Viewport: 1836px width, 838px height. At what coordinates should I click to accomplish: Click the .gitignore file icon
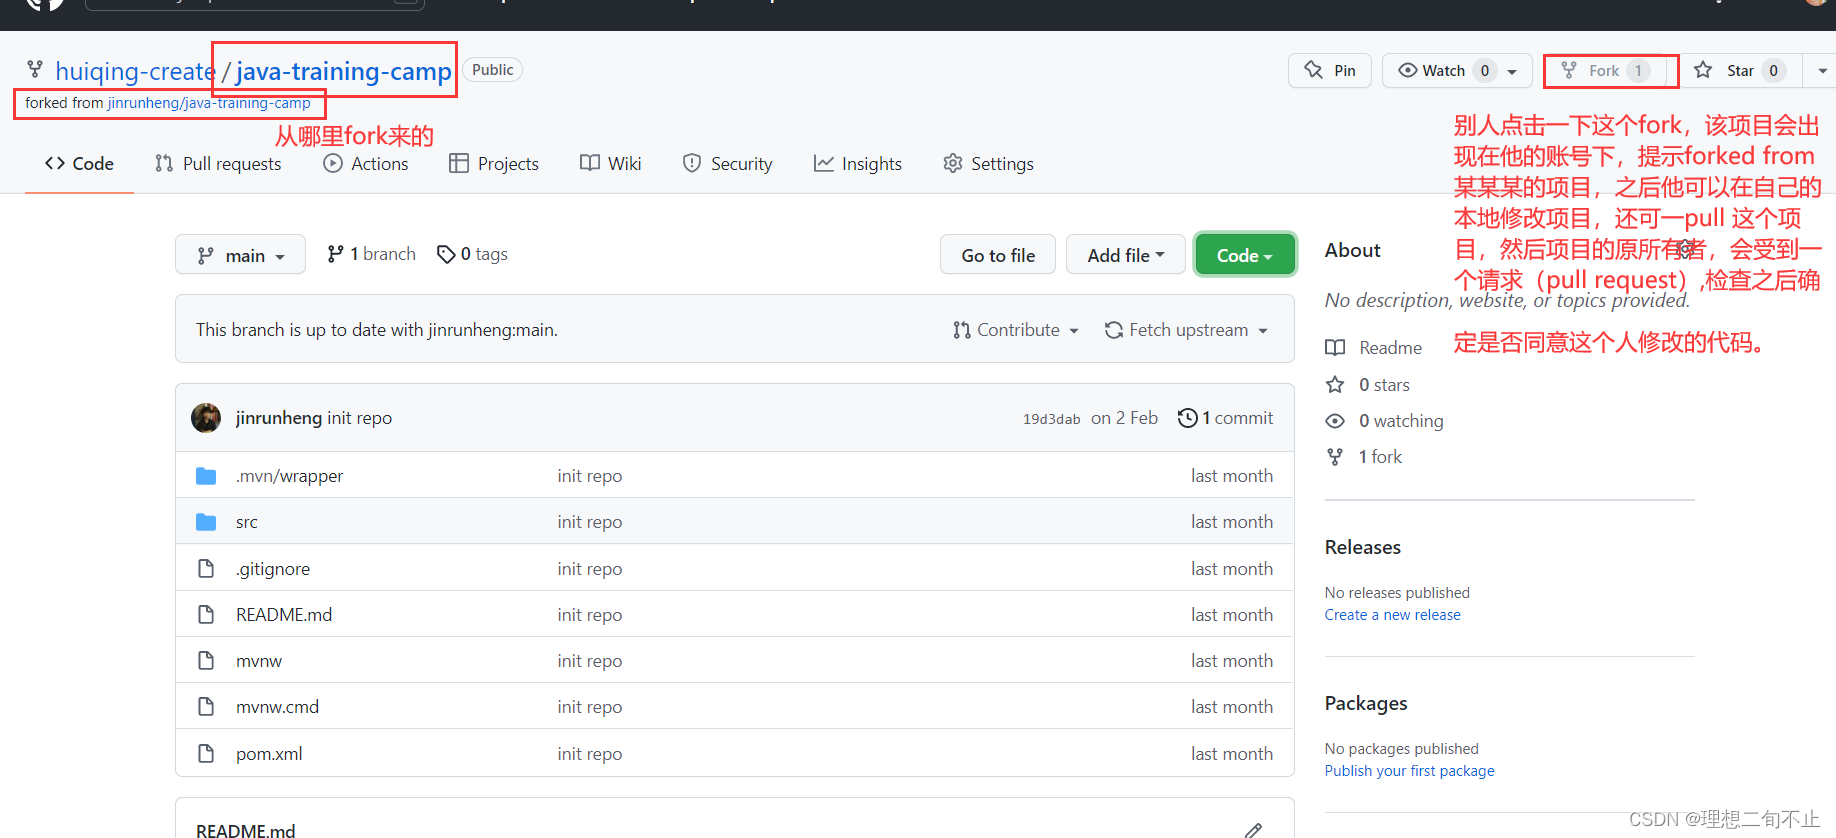coord(206,569)
